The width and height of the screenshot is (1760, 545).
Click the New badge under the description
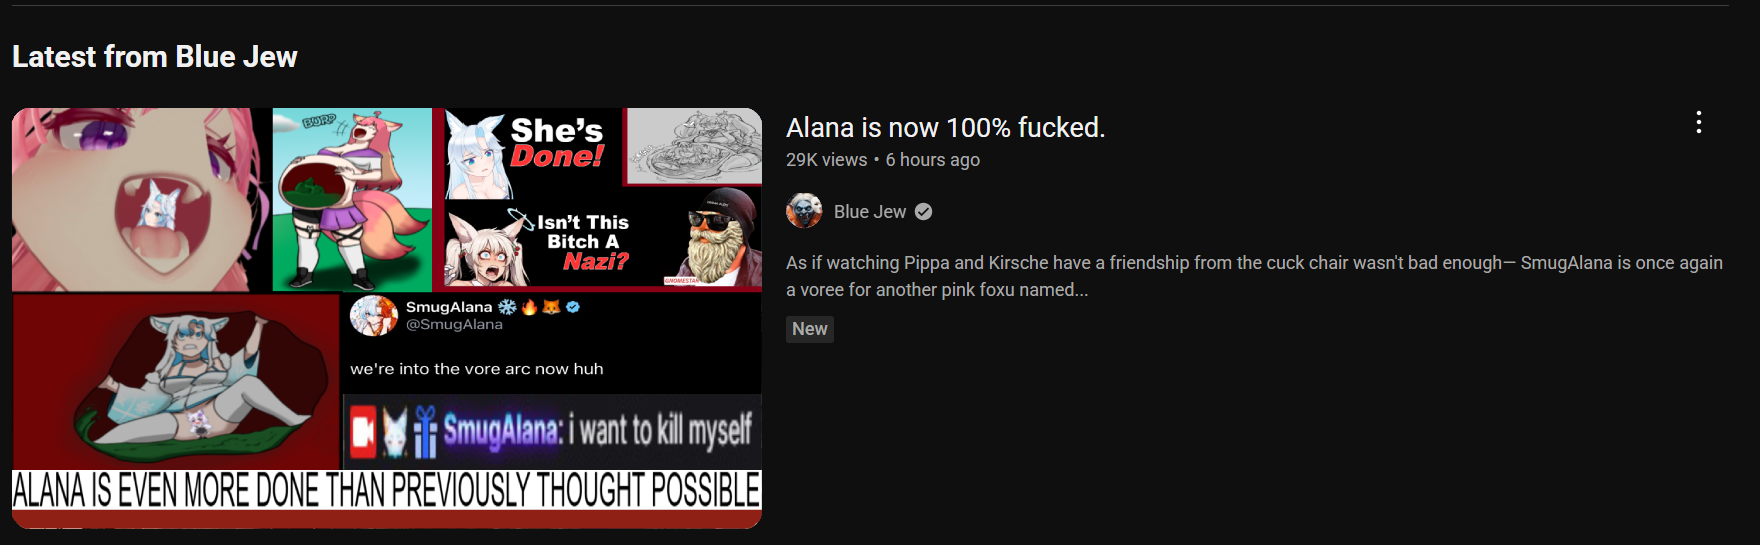(x=810, y=329)
